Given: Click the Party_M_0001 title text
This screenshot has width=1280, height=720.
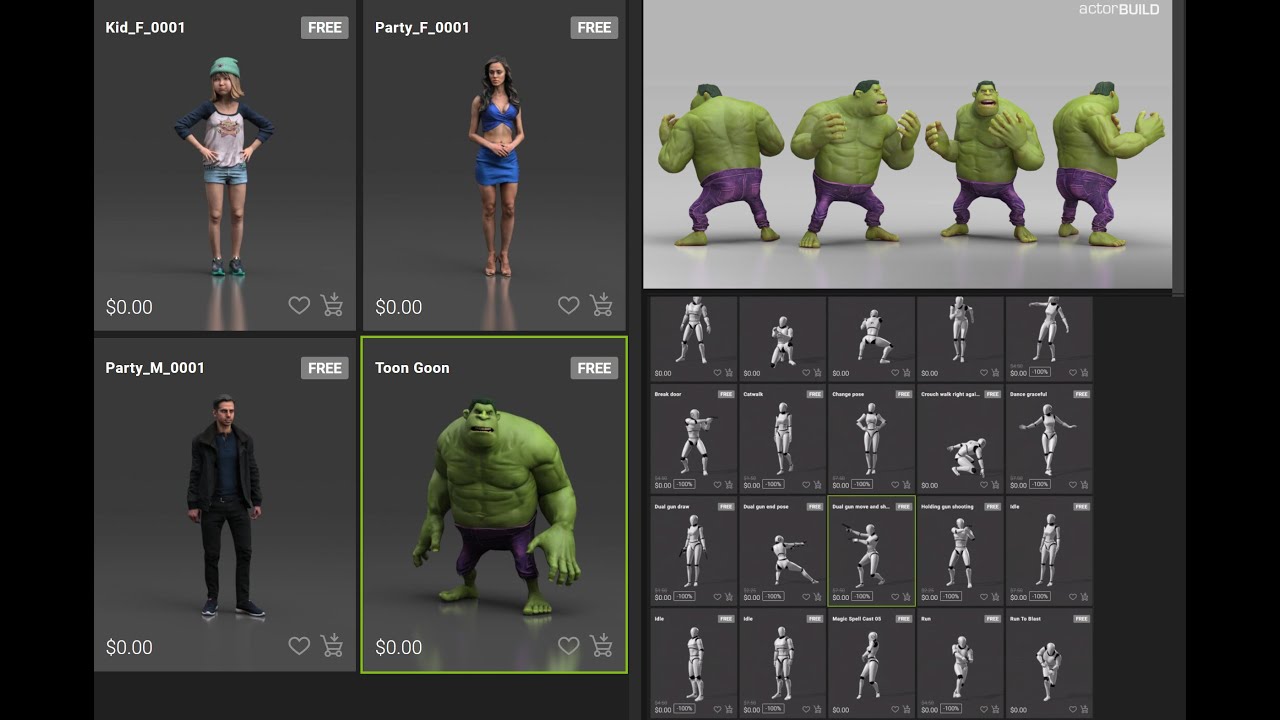Looking at the screenshot, I should [x=155, y=368].
